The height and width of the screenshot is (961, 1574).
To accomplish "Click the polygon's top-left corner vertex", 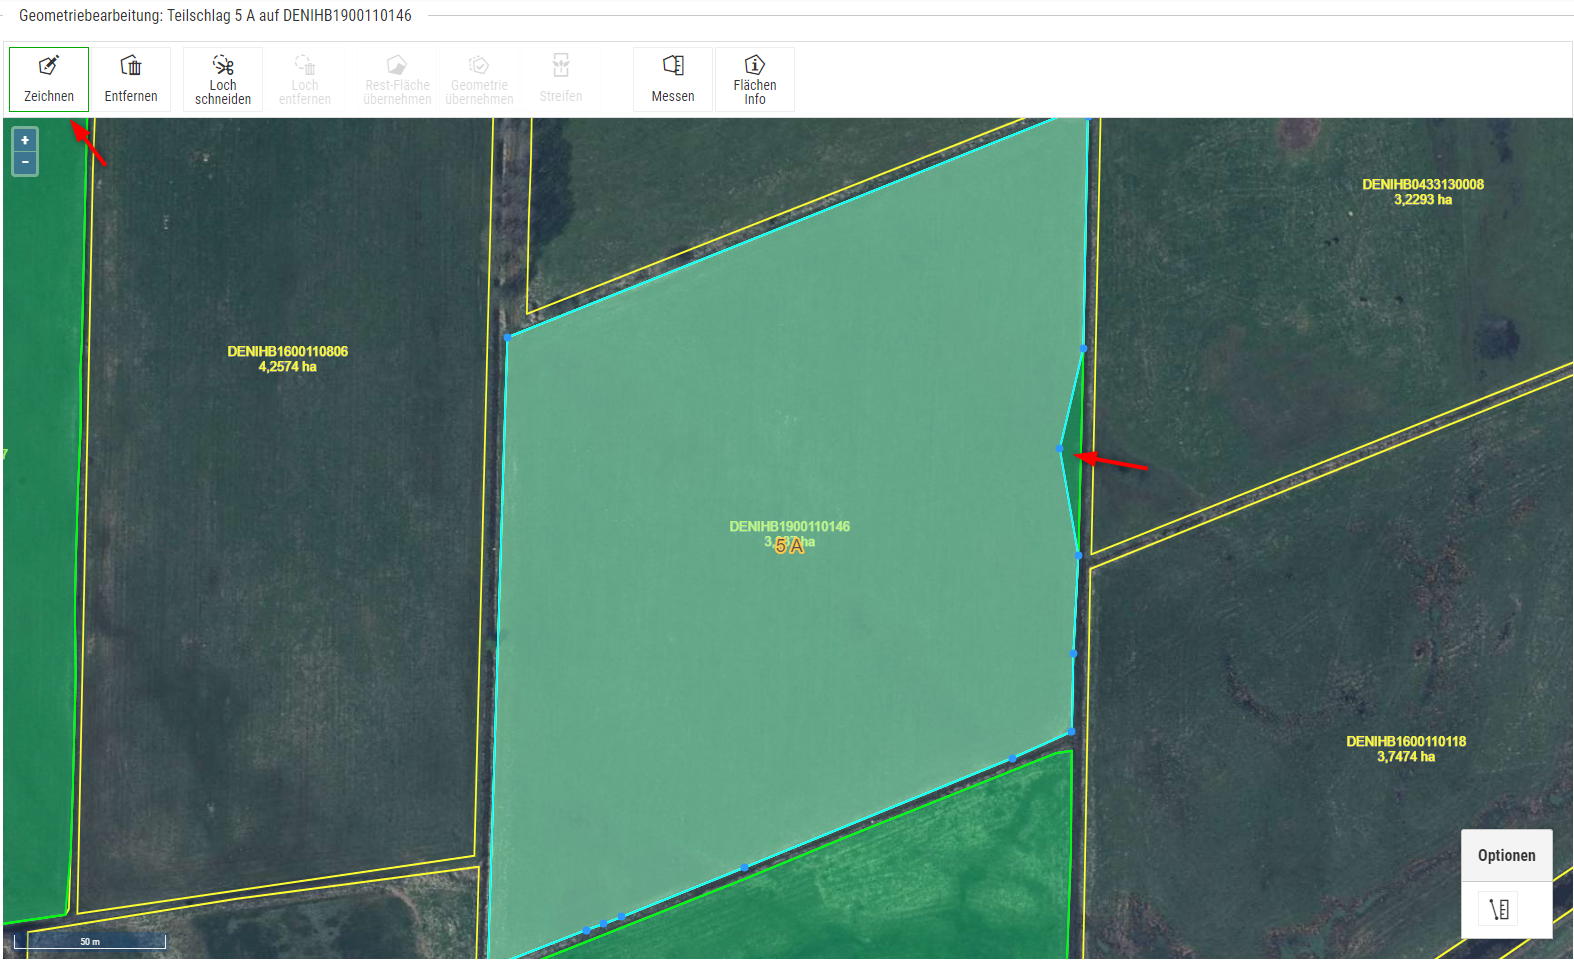I will point(507,337).
